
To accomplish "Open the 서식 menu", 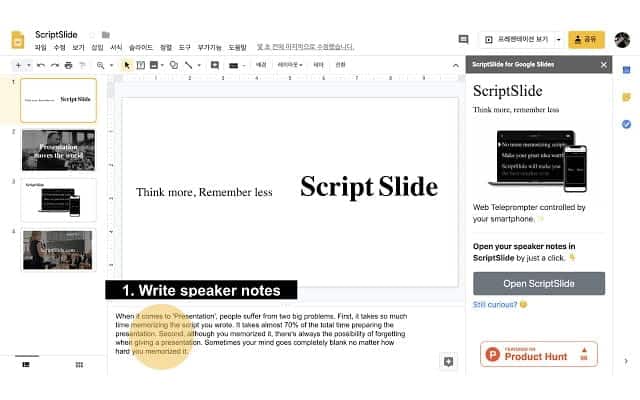I will point(116,47).
